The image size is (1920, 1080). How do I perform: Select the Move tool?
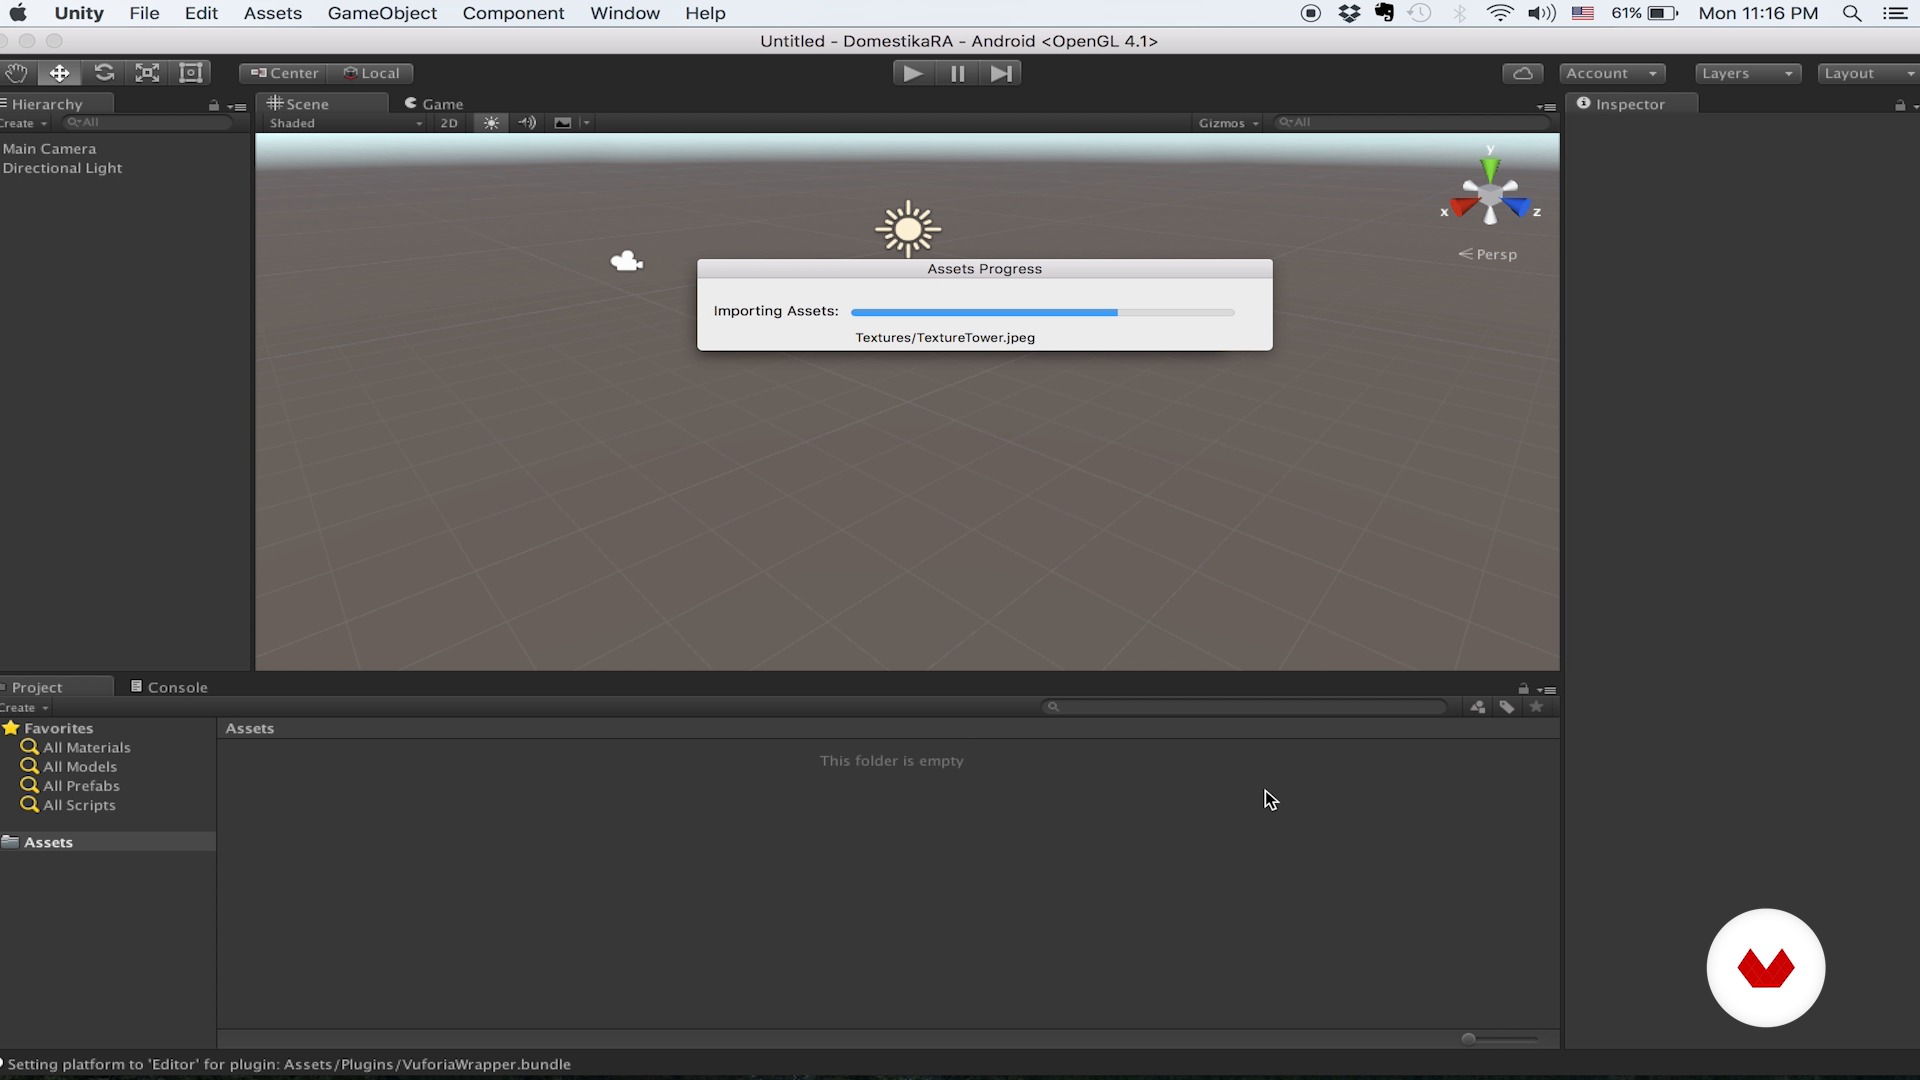pyautogui.click(x=60, y=73)
